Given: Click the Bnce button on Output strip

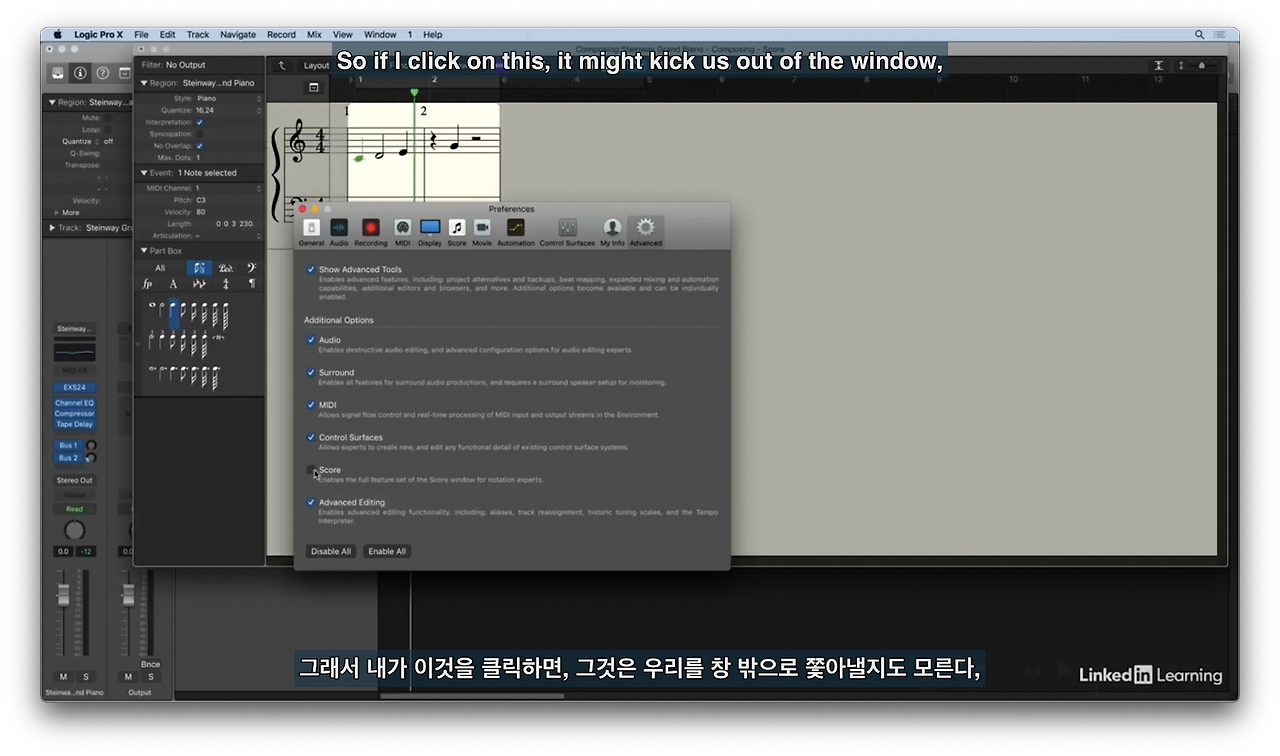Looking at the screenshot, I should [x=150, y=664].
